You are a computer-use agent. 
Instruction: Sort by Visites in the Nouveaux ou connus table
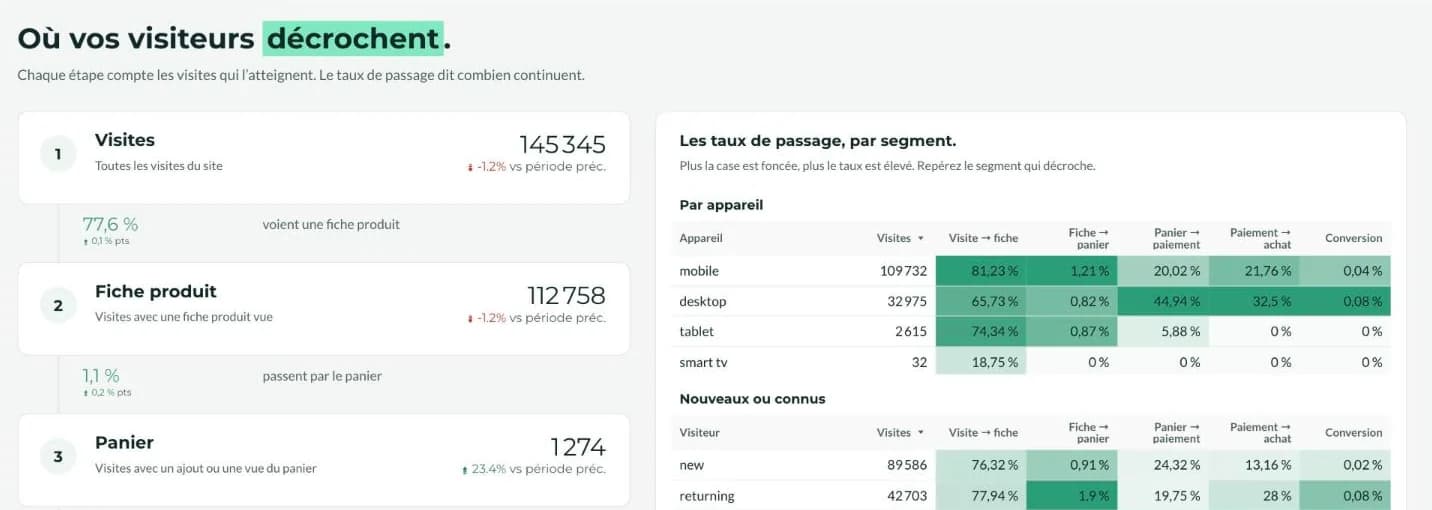pyautogui.click(x=900, y=433)
